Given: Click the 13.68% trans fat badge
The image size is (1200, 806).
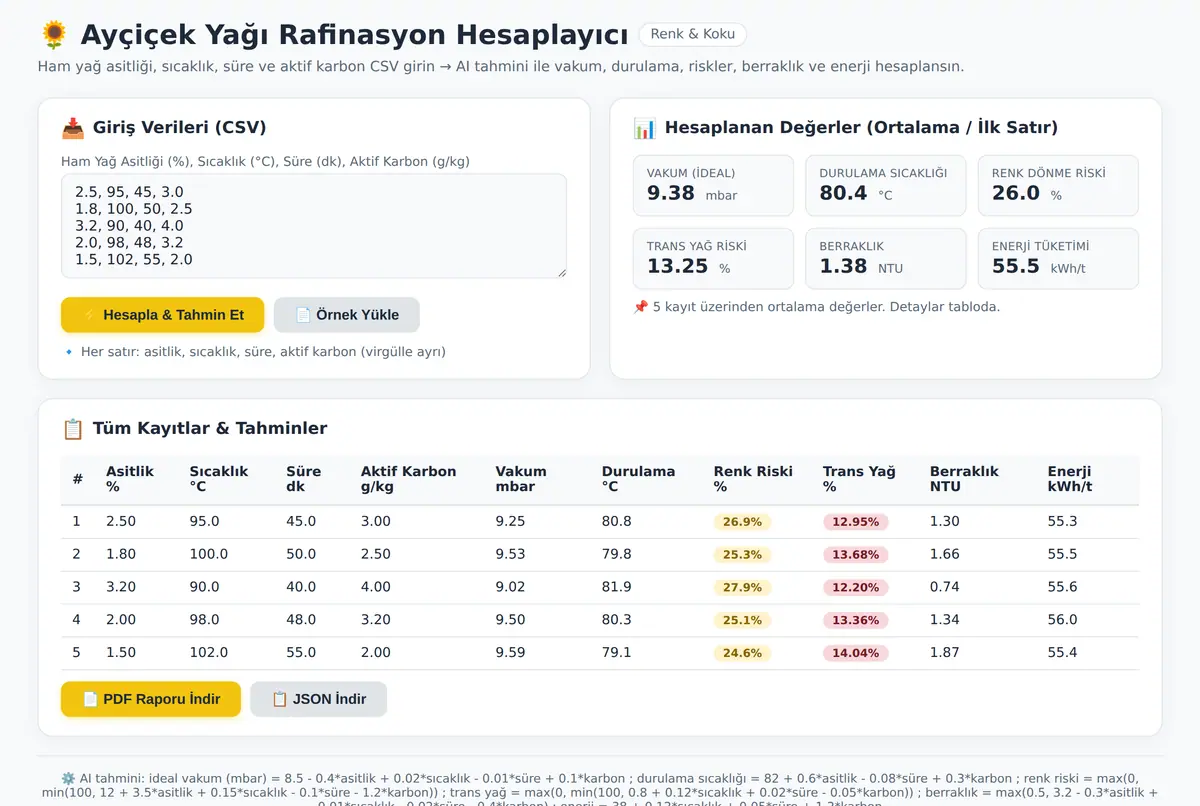Looking at the screenshot, I should [x=856, y=555].
